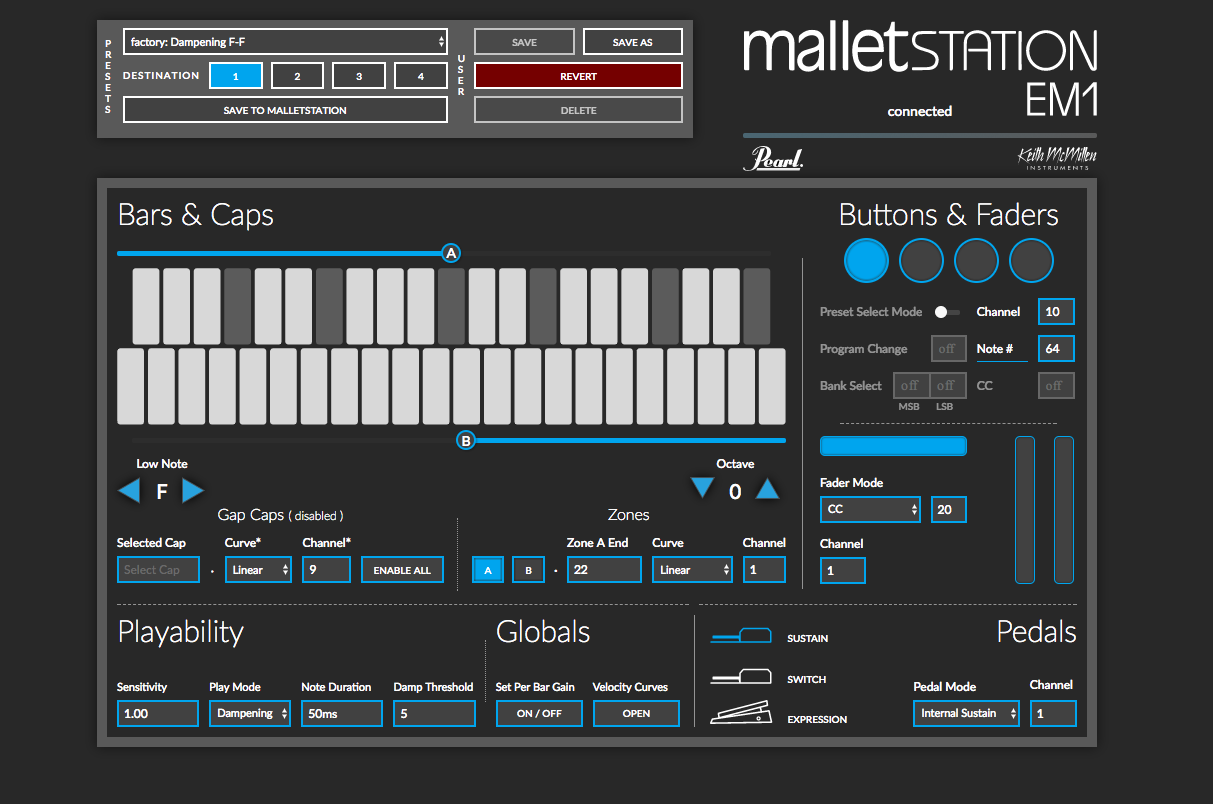The width and height of the screenshot is (1213, 804).
Task: Click the Fader Channel field
Action: point(843,570)
